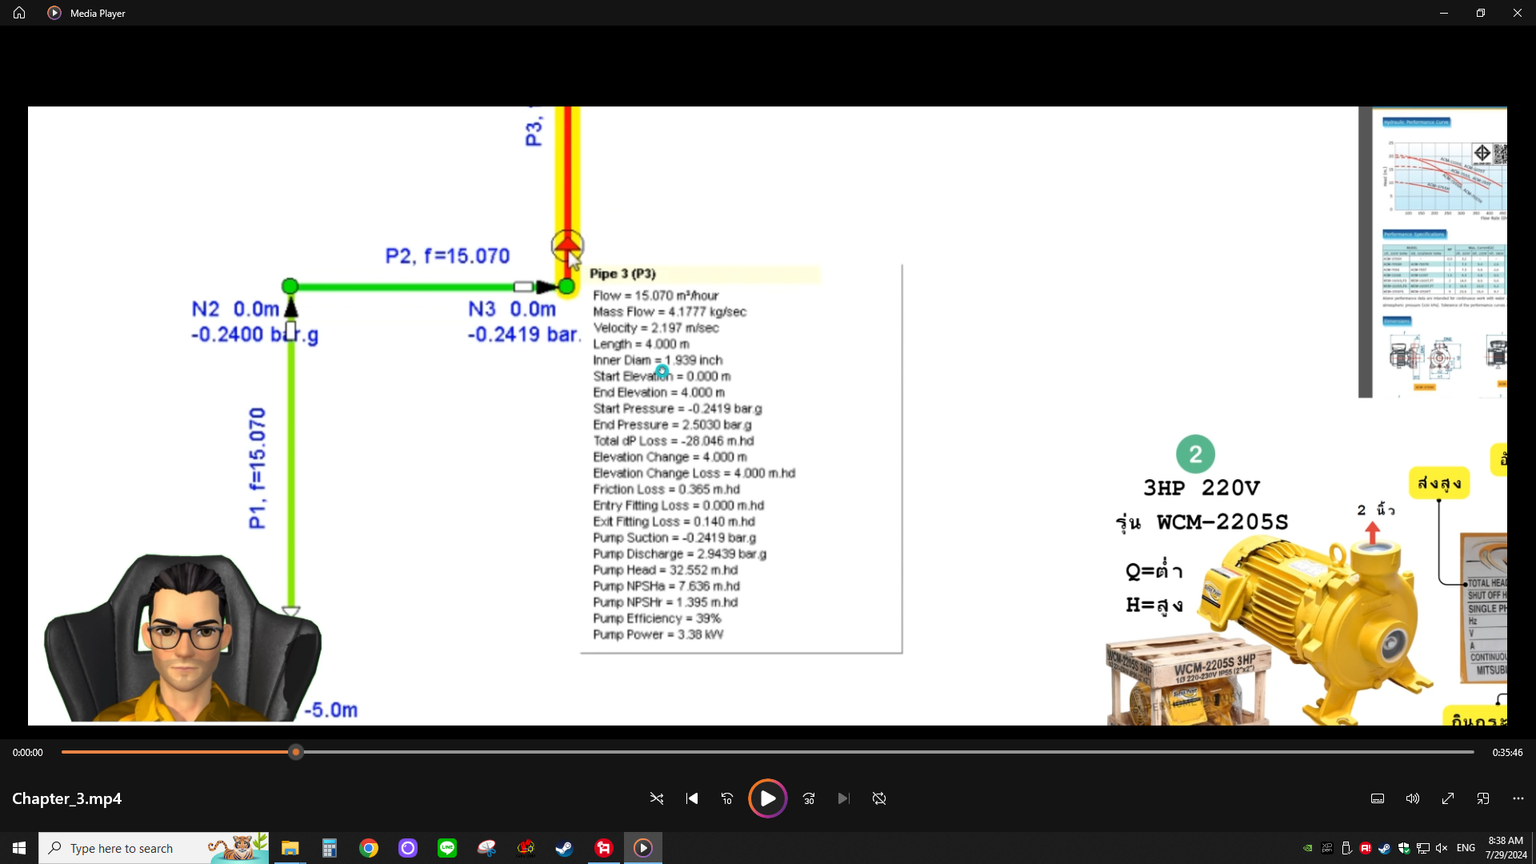Go to previous track
Screen dimensions: 1536x864
[692, 799]
